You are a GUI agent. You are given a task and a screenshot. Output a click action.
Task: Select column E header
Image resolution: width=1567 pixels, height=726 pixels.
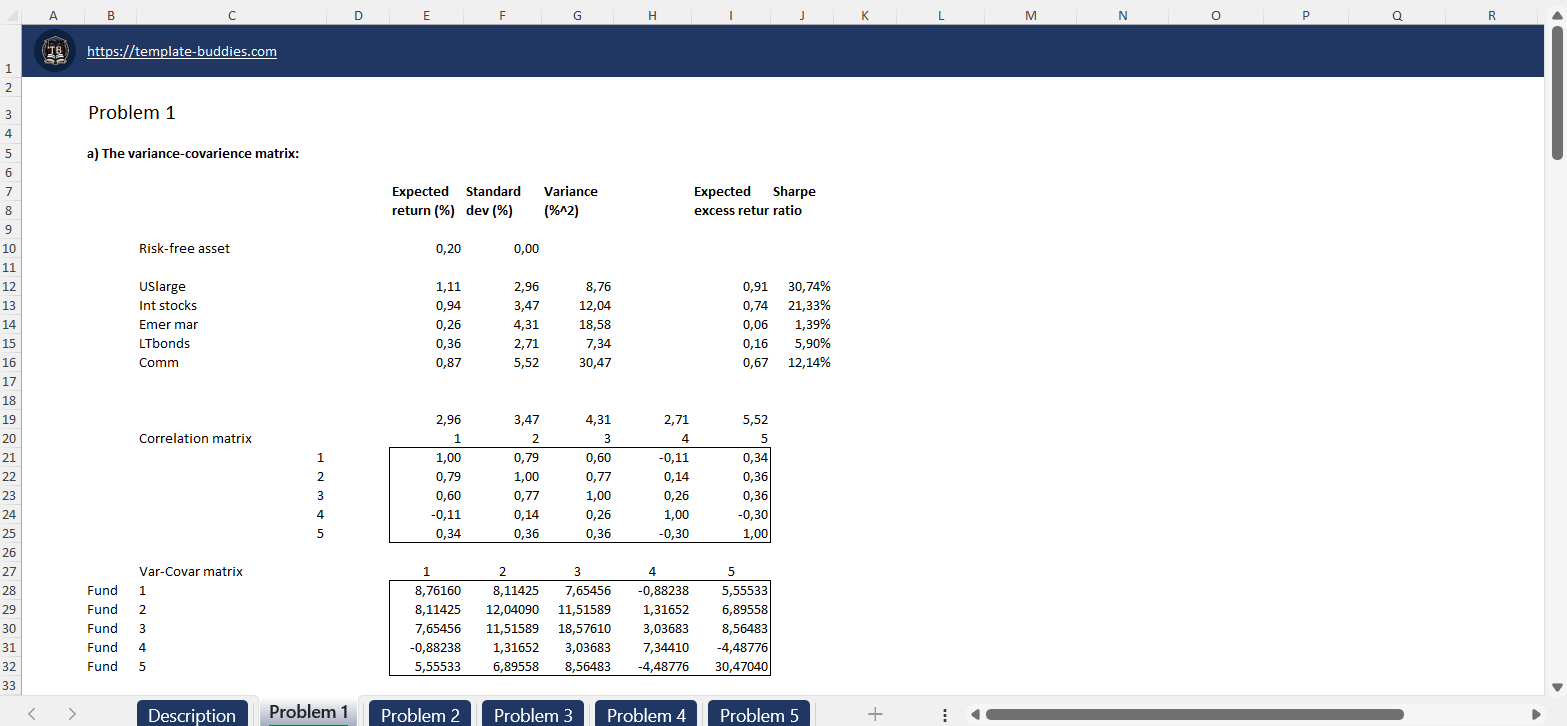(427, 15)
